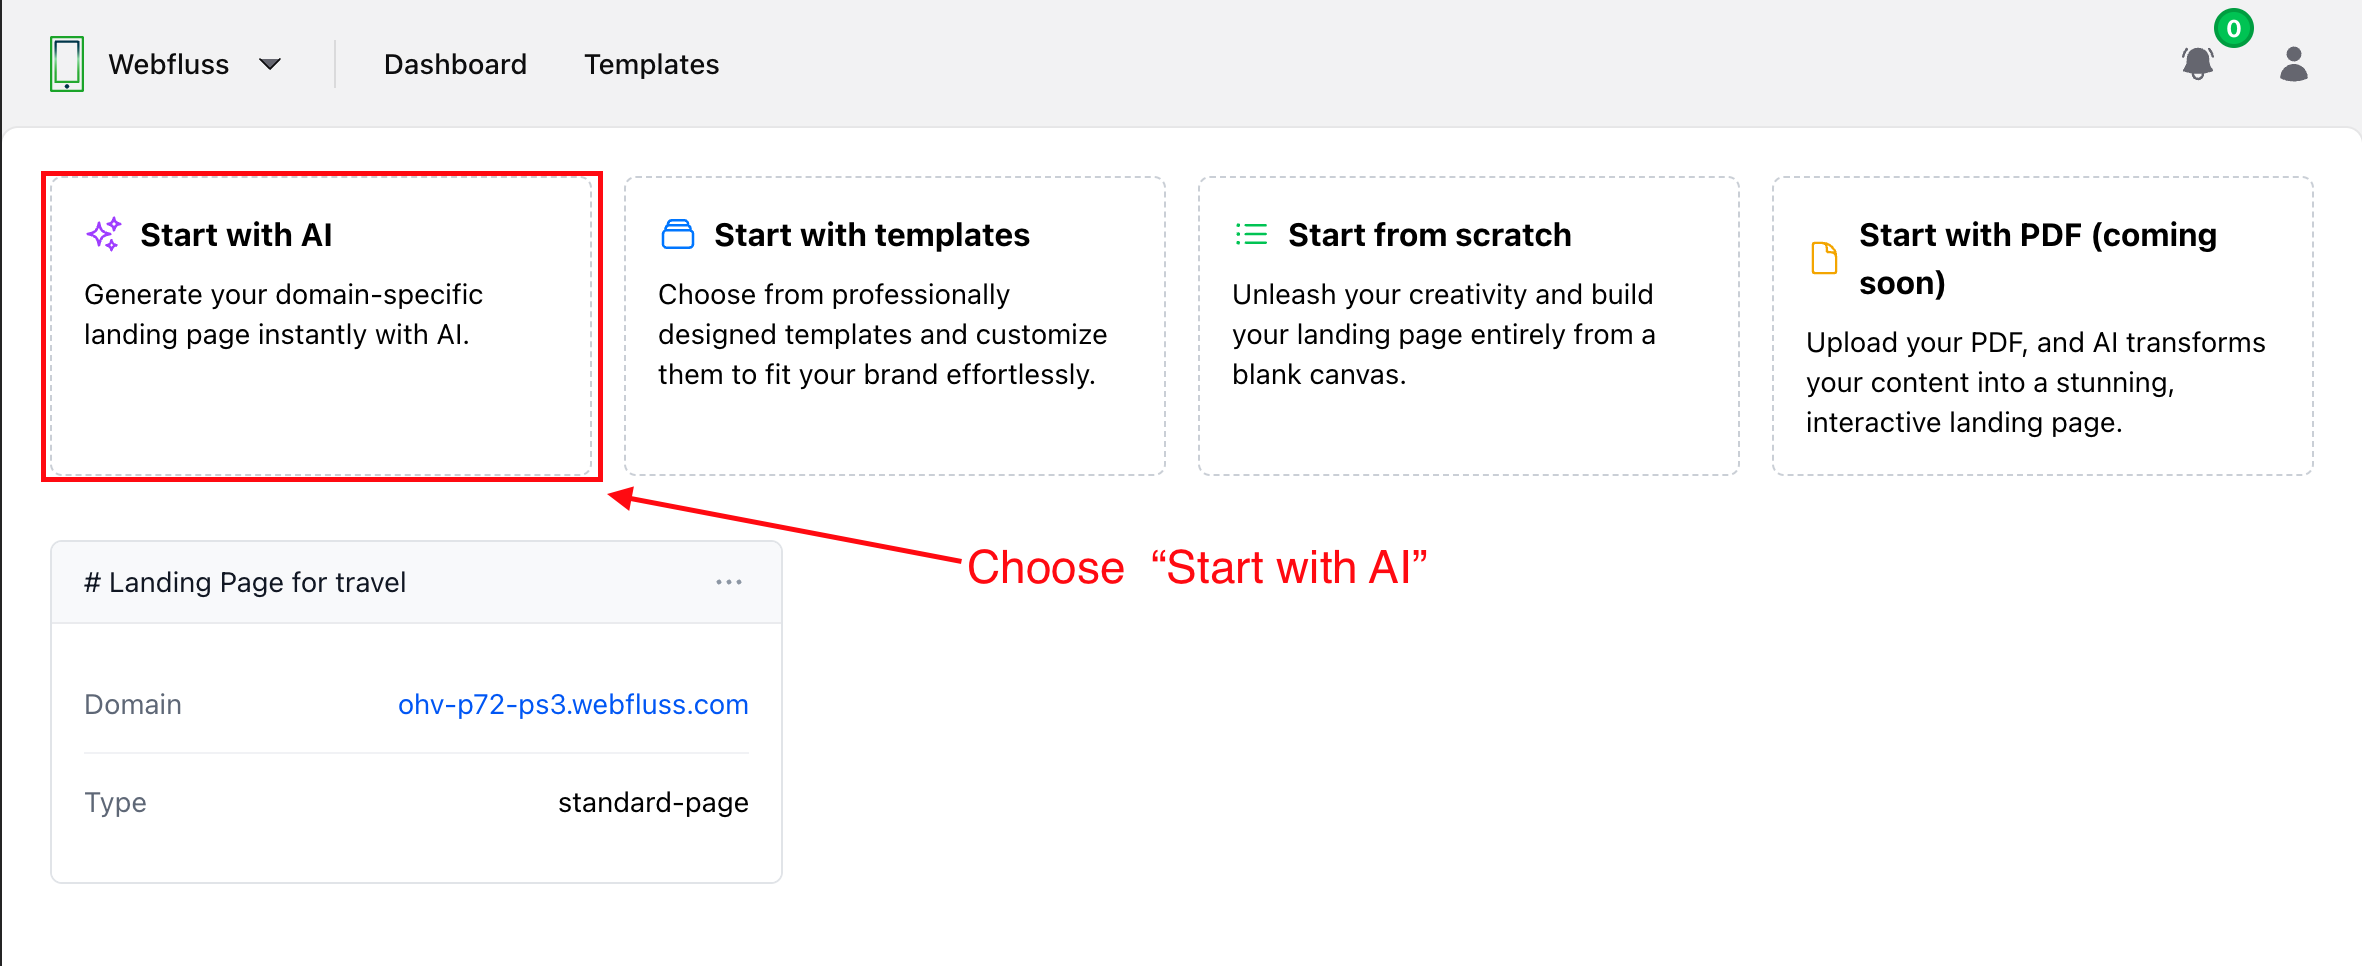Click the standard-page type value
Viewport: 2362px width, 966px height.
click(653, 802)
